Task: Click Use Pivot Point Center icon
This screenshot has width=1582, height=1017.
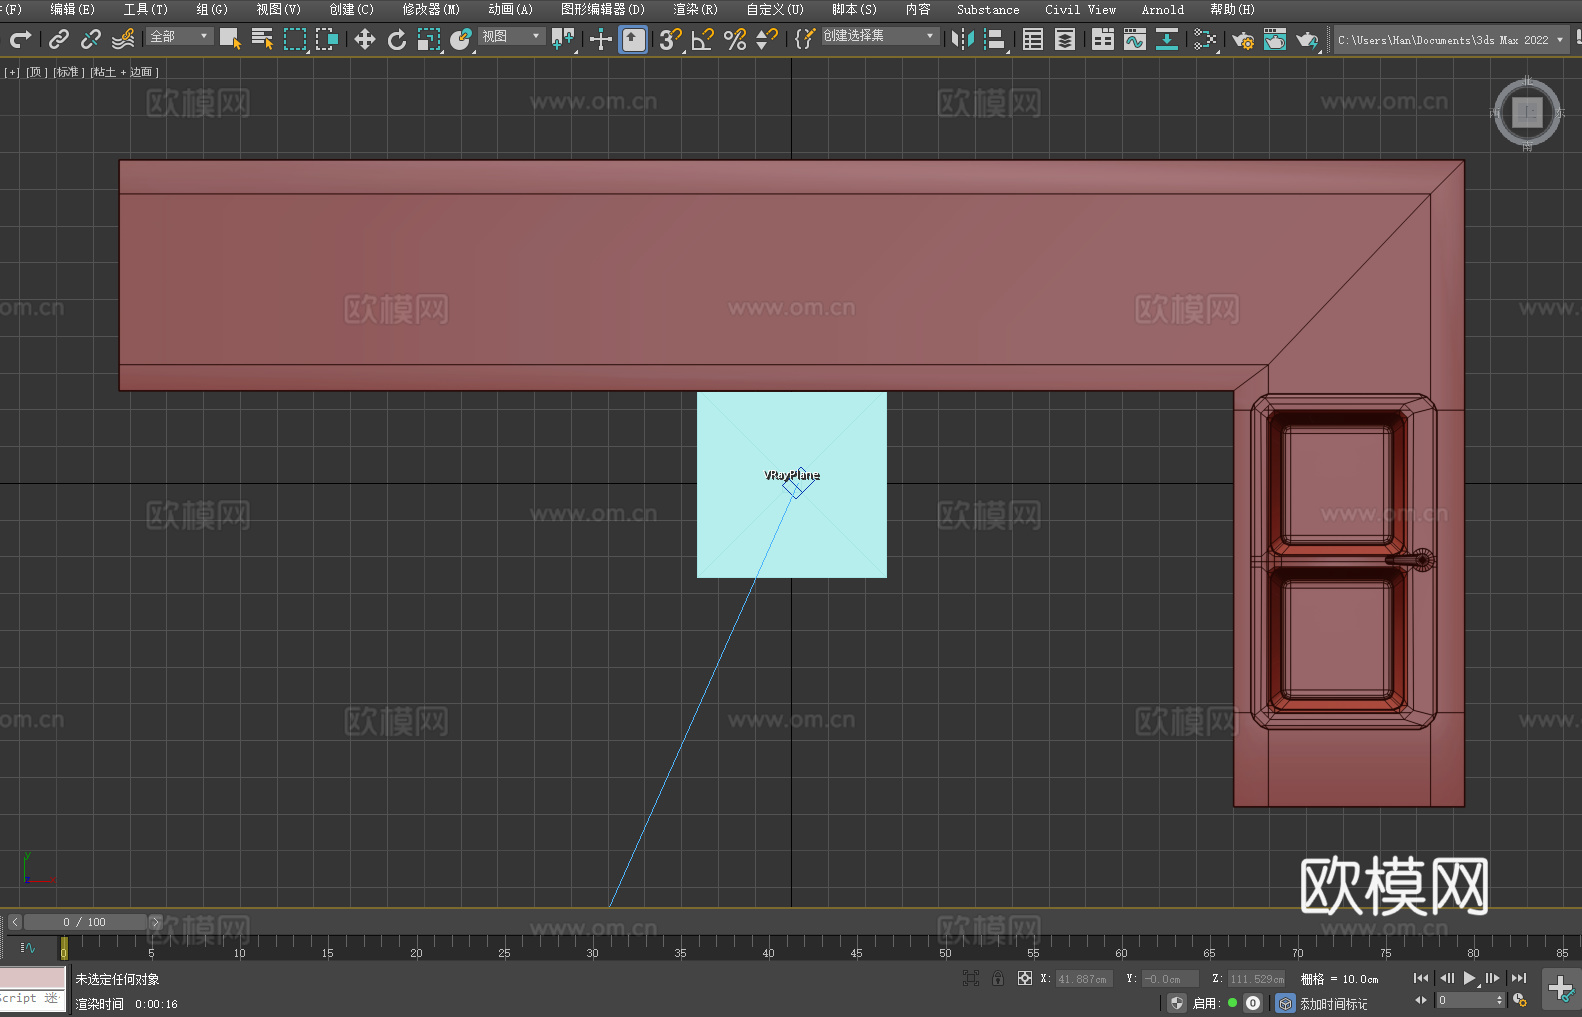Action: click(563, 39)
